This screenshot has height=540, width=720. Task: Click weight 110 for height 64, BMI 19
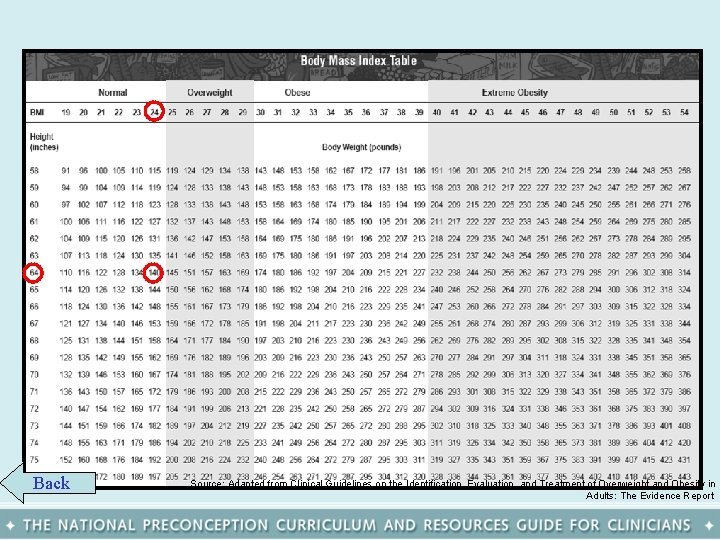point(66,272)
